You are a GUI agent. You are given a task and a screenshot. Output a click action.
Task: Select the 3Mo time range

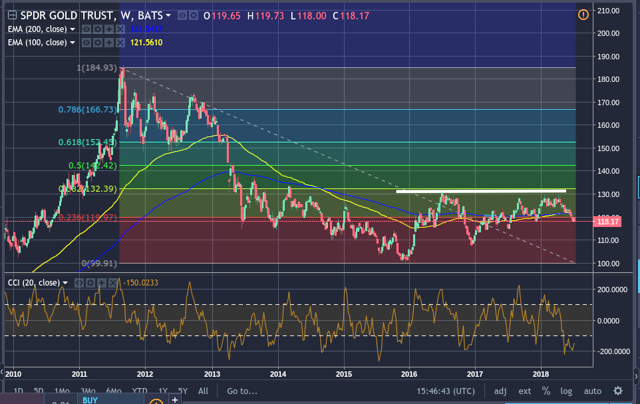[x=88, y=391]
